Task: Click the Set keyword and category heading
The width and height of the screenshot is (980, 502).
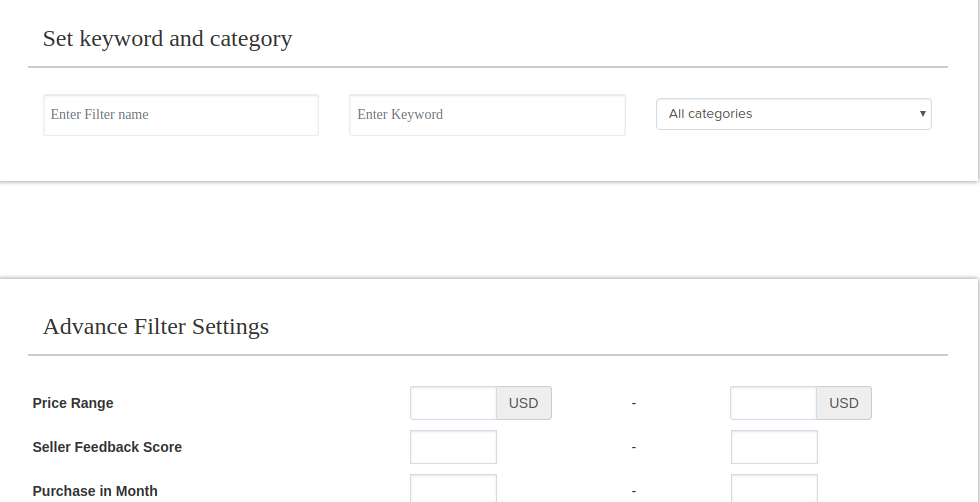Action: point(167,39)
